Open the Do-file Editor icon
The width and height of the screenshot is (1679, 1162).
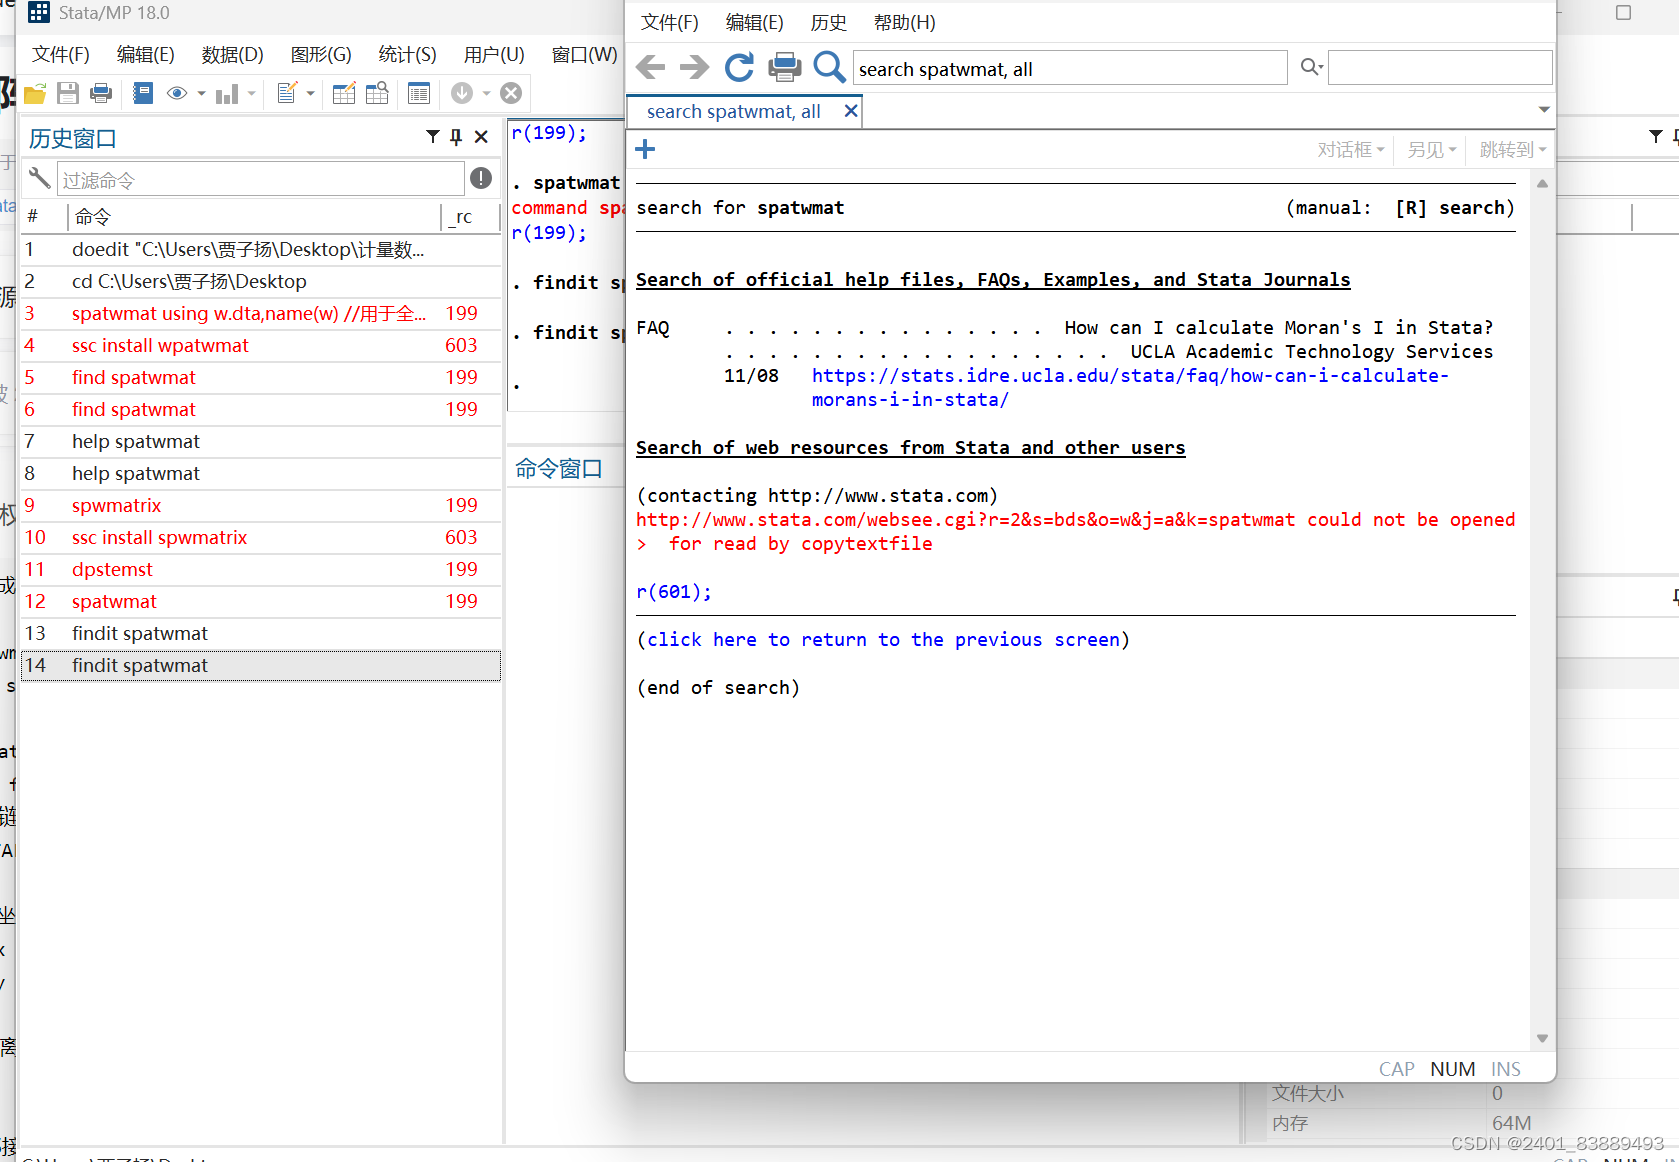point(287,94)
